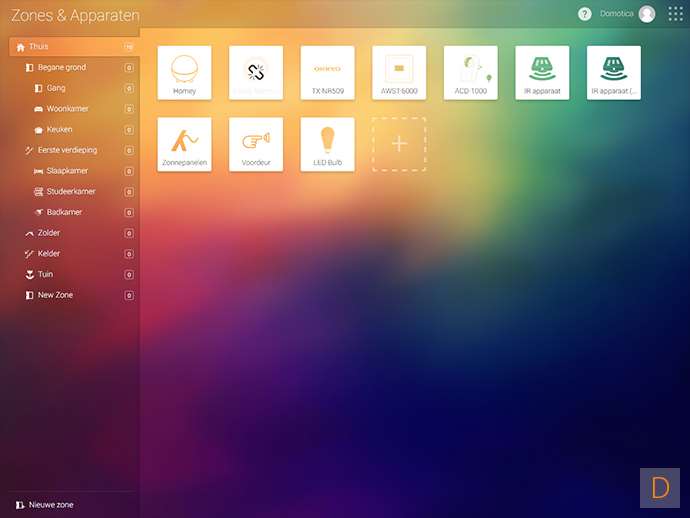Select the Gang zone
Image resolution: width=690 pixels, height=518 pixels.
pos(74,88)
